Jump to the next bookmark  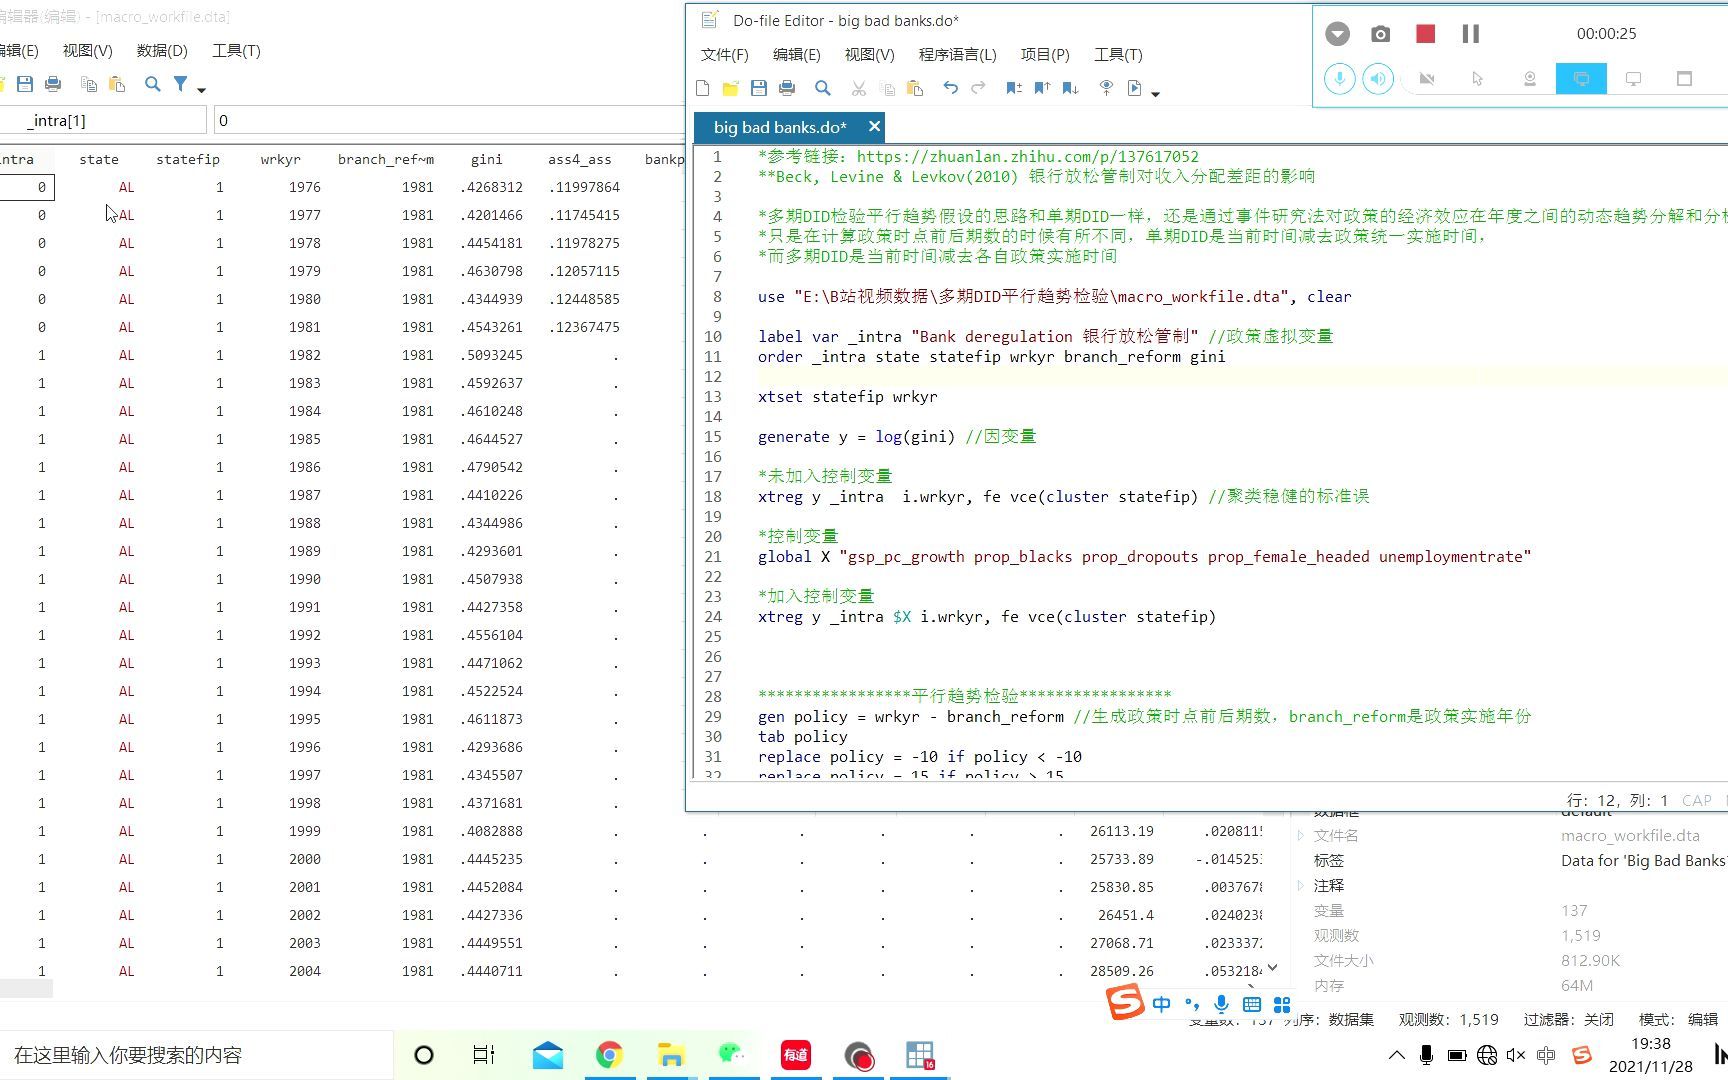pos(1070,88)
